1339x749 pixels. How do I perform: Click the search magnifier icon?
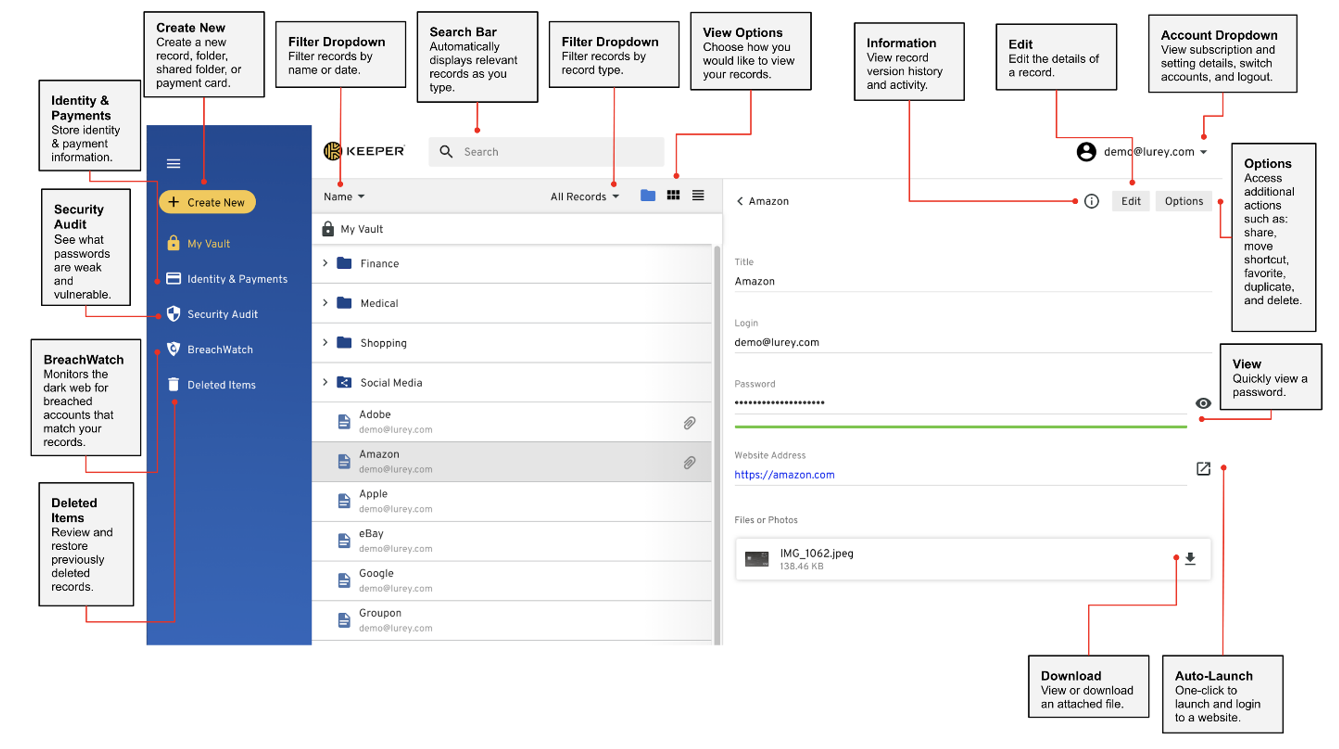[x=447, y=152]
